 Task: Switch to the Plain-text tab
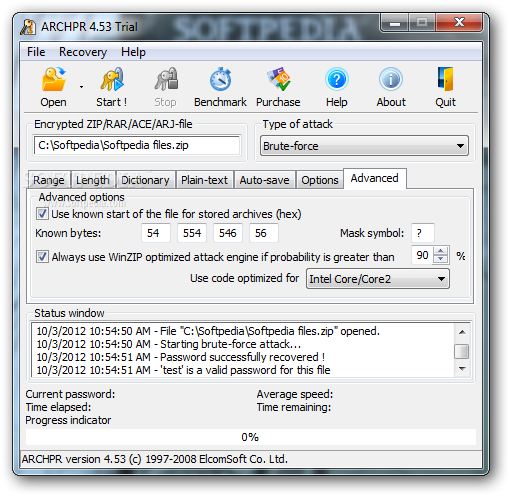[x=204, y=180]
